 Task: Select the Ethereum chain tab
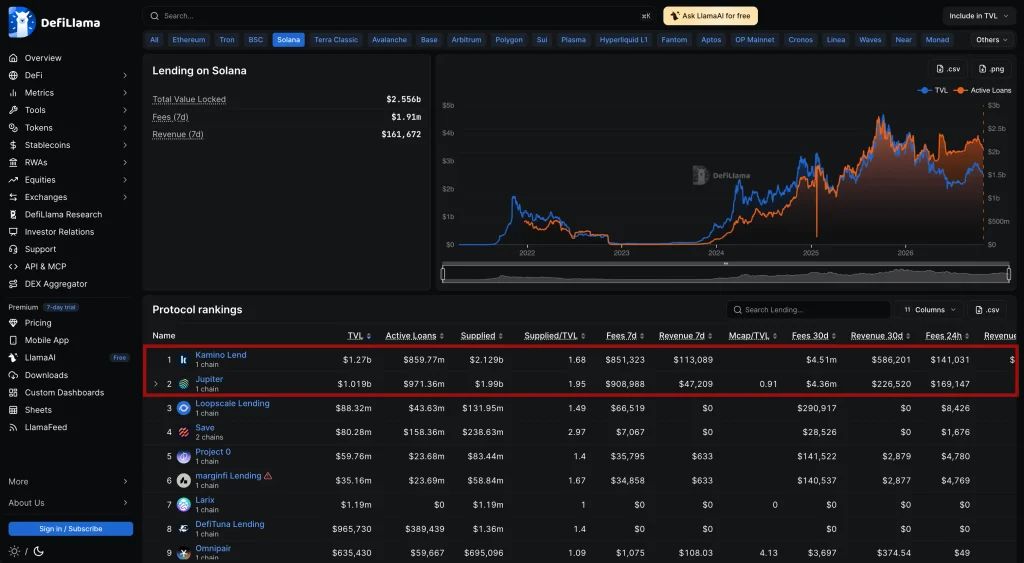(189, 40)
